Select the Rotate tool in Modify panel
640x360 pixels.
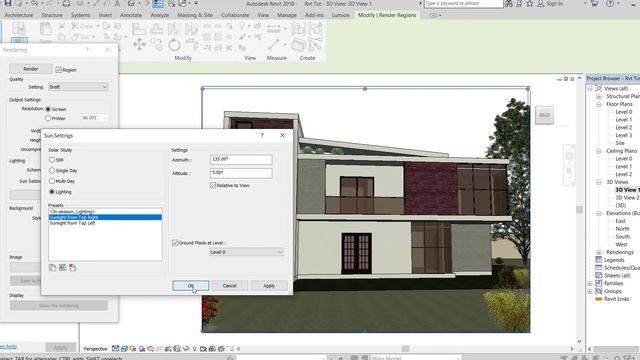click(x=174, y=44)
